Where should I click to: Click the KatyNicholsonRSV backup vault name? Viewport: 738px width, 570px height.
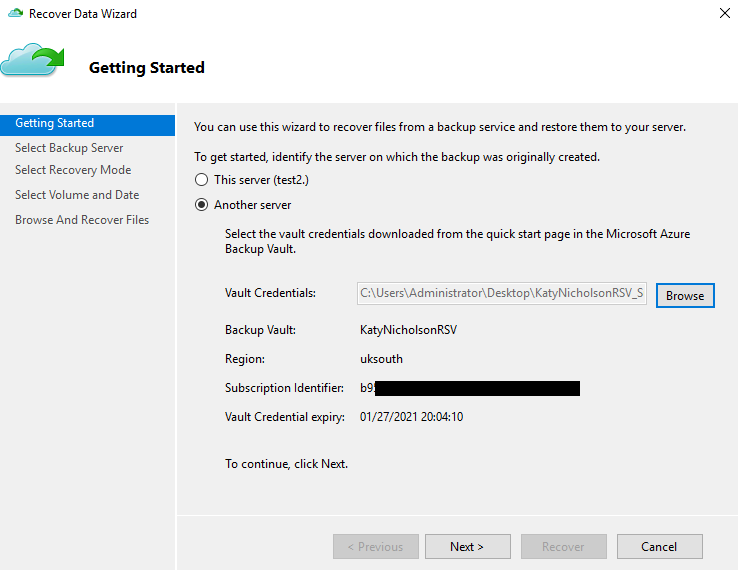click(x=408, y=329)
